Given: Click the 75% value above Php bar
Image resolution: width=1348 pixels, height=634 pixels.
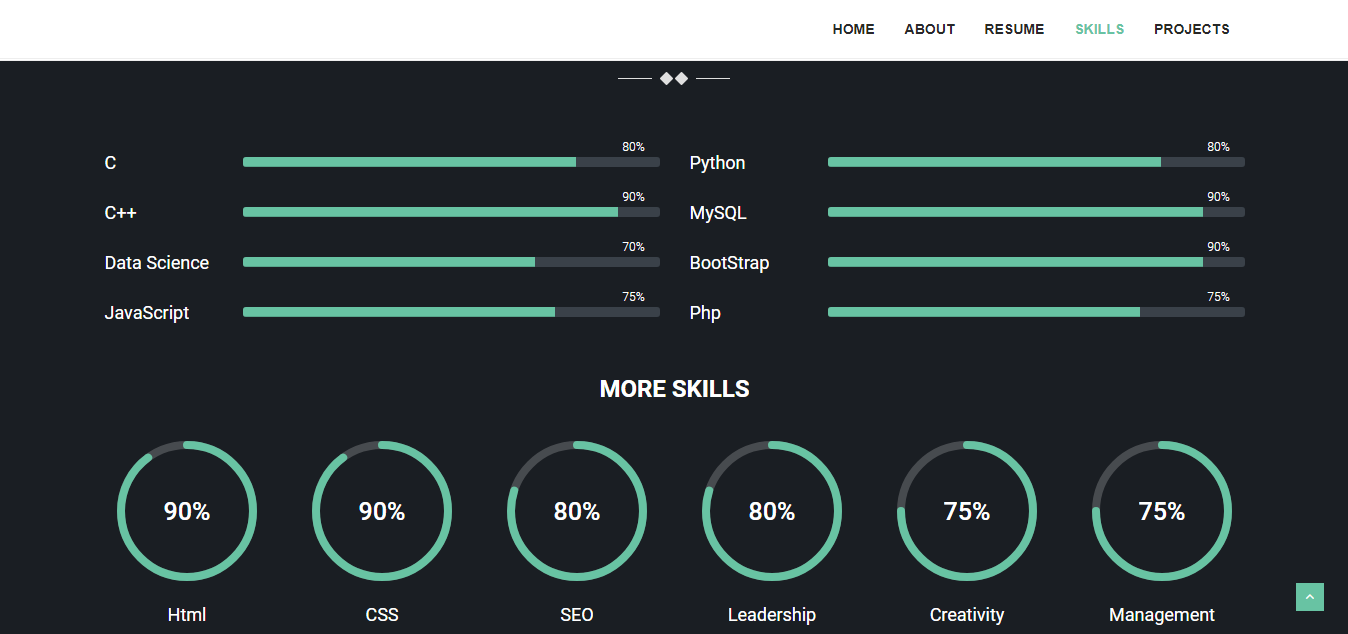Looking at the screenshot, I should tap(1218, 297).
